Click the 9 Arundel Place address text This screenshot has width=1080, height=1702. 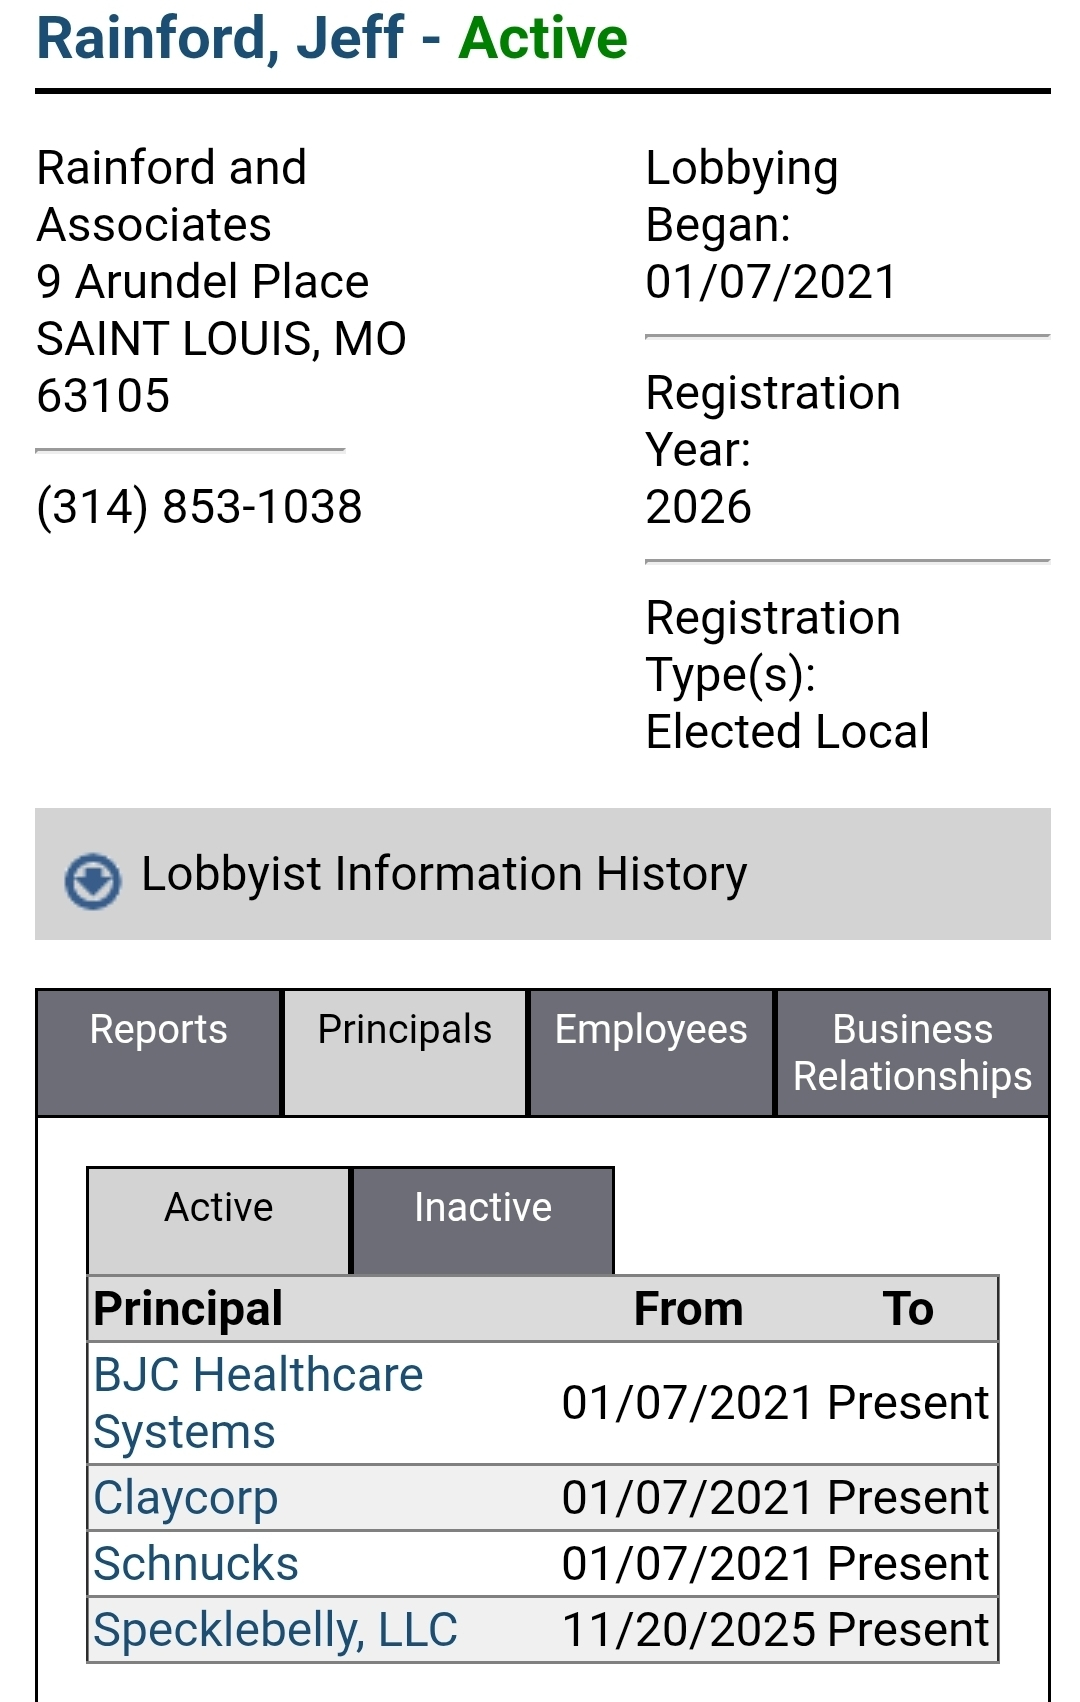click(x=203, y=282)
